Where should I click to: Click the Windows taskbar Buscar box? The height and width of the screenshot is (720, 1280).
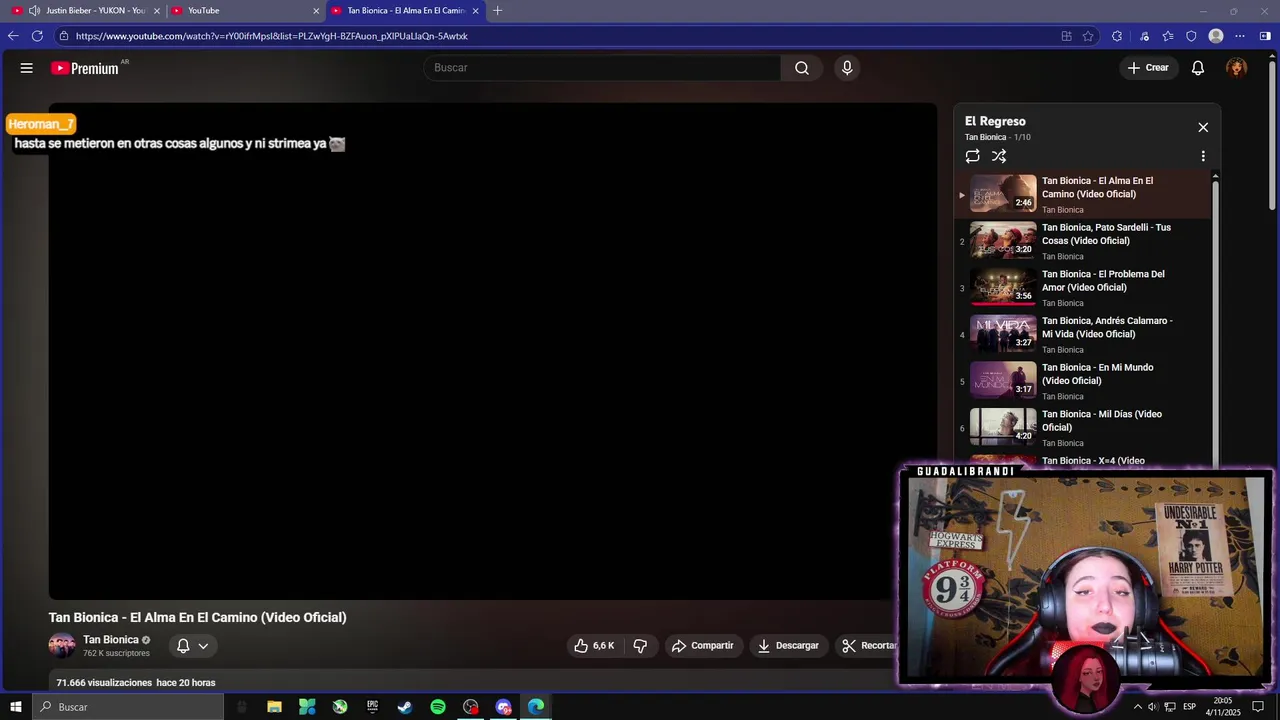click(x=127, y=707)
